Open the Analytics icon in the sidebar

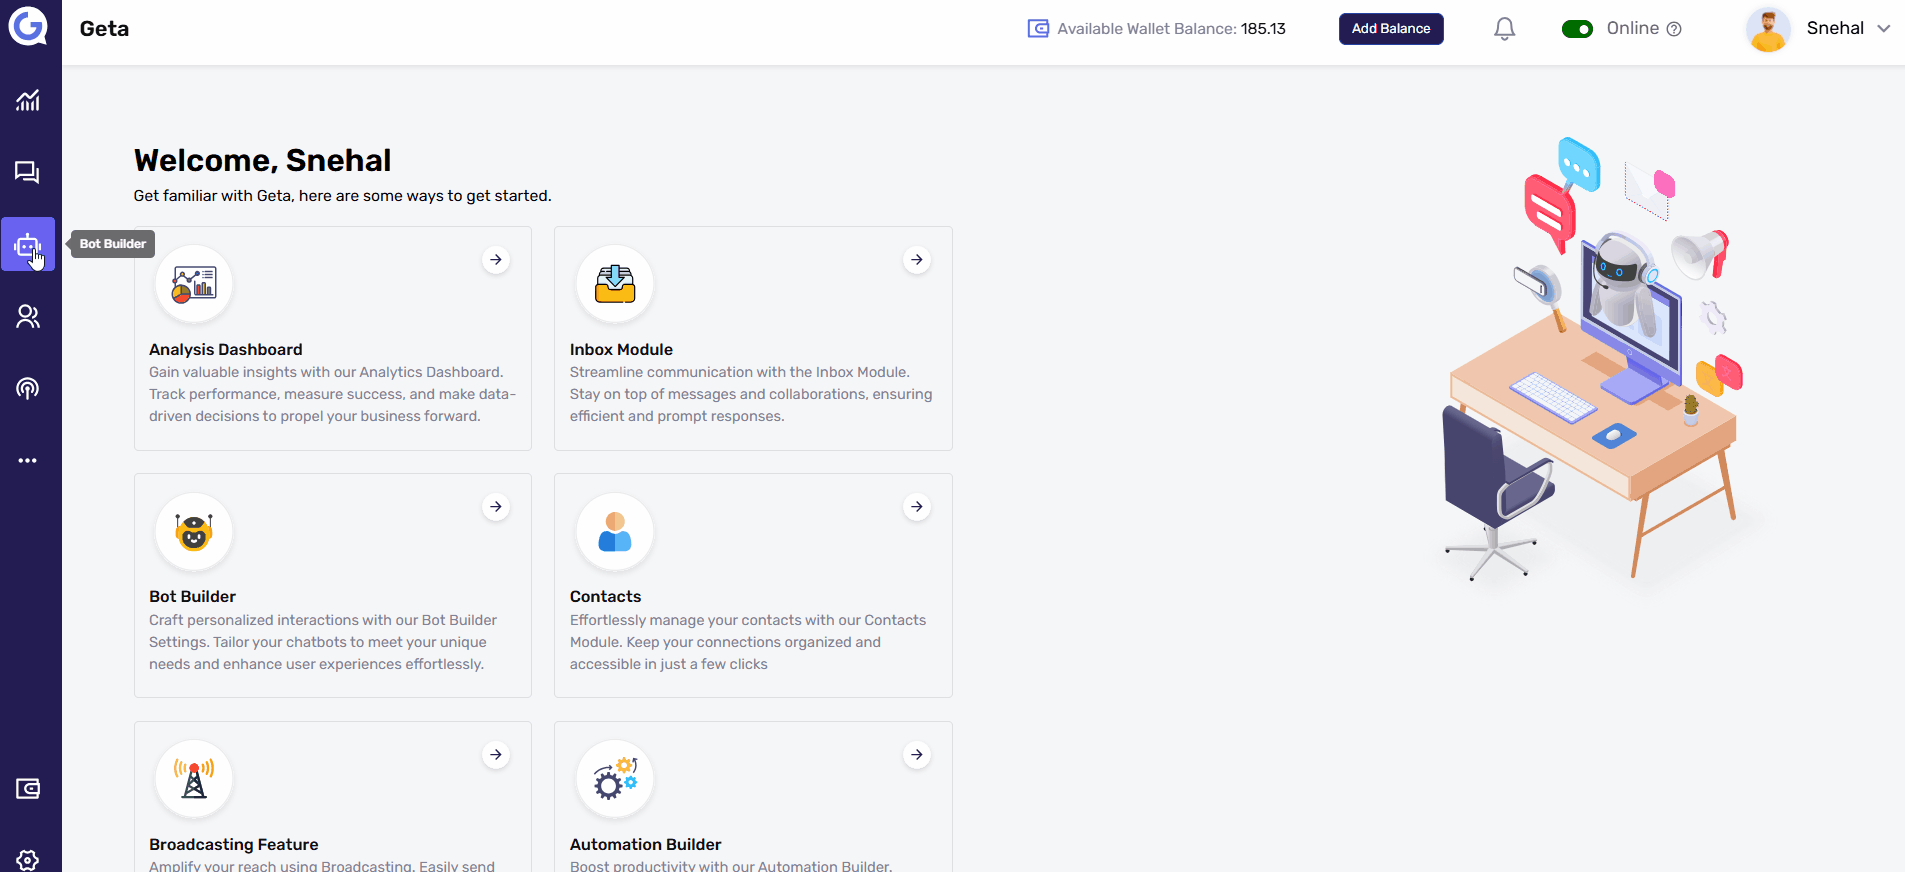tap(28, 100)
